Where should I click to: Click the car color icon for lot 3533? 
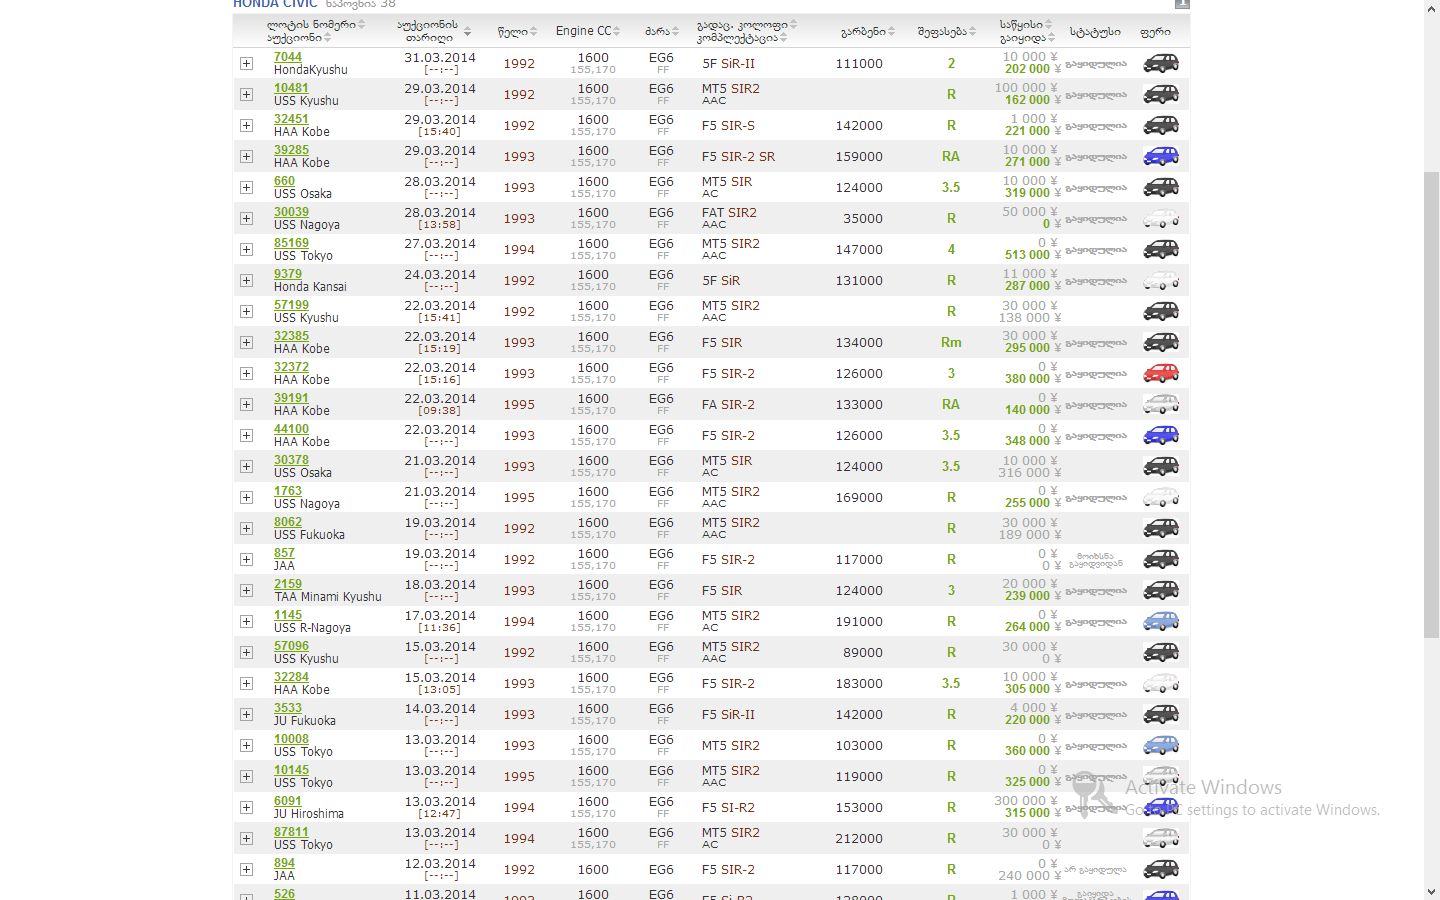[x=1161, y=714]
